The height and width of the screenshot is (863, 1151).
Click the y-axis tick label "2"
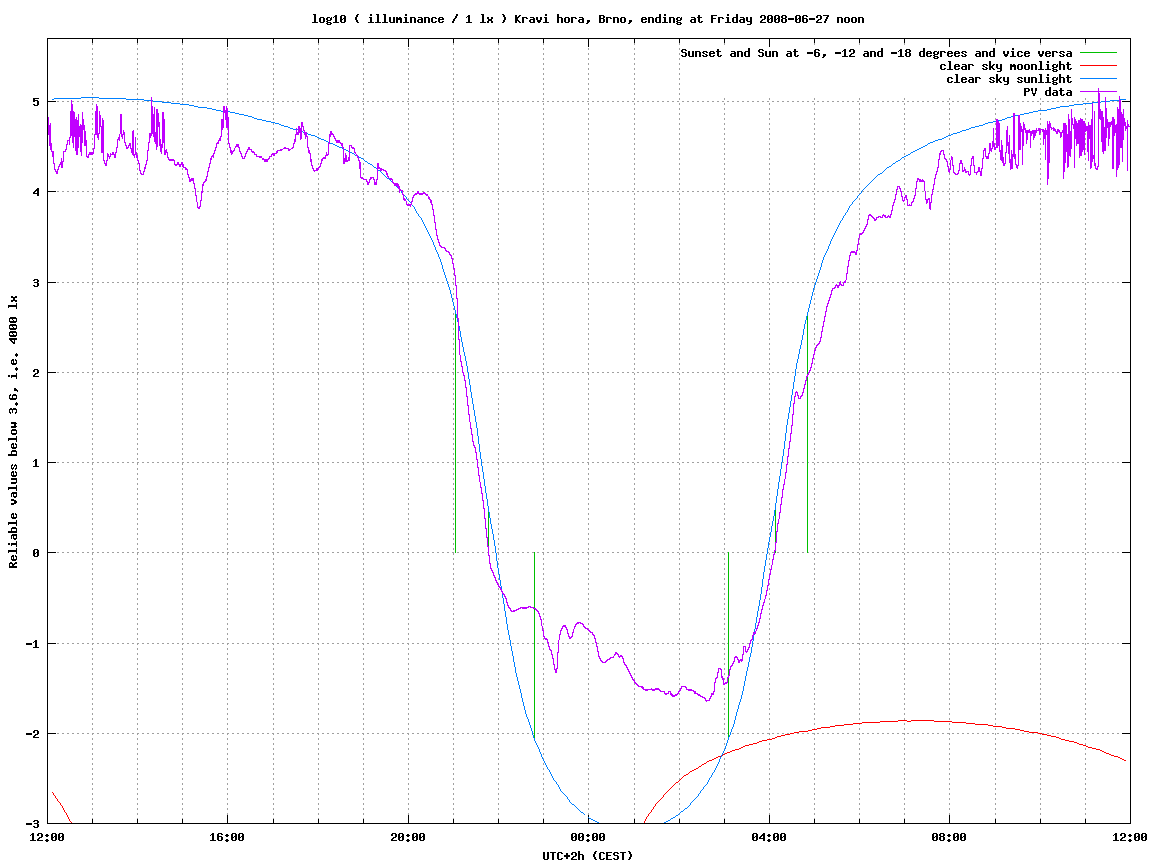point(35,373)
